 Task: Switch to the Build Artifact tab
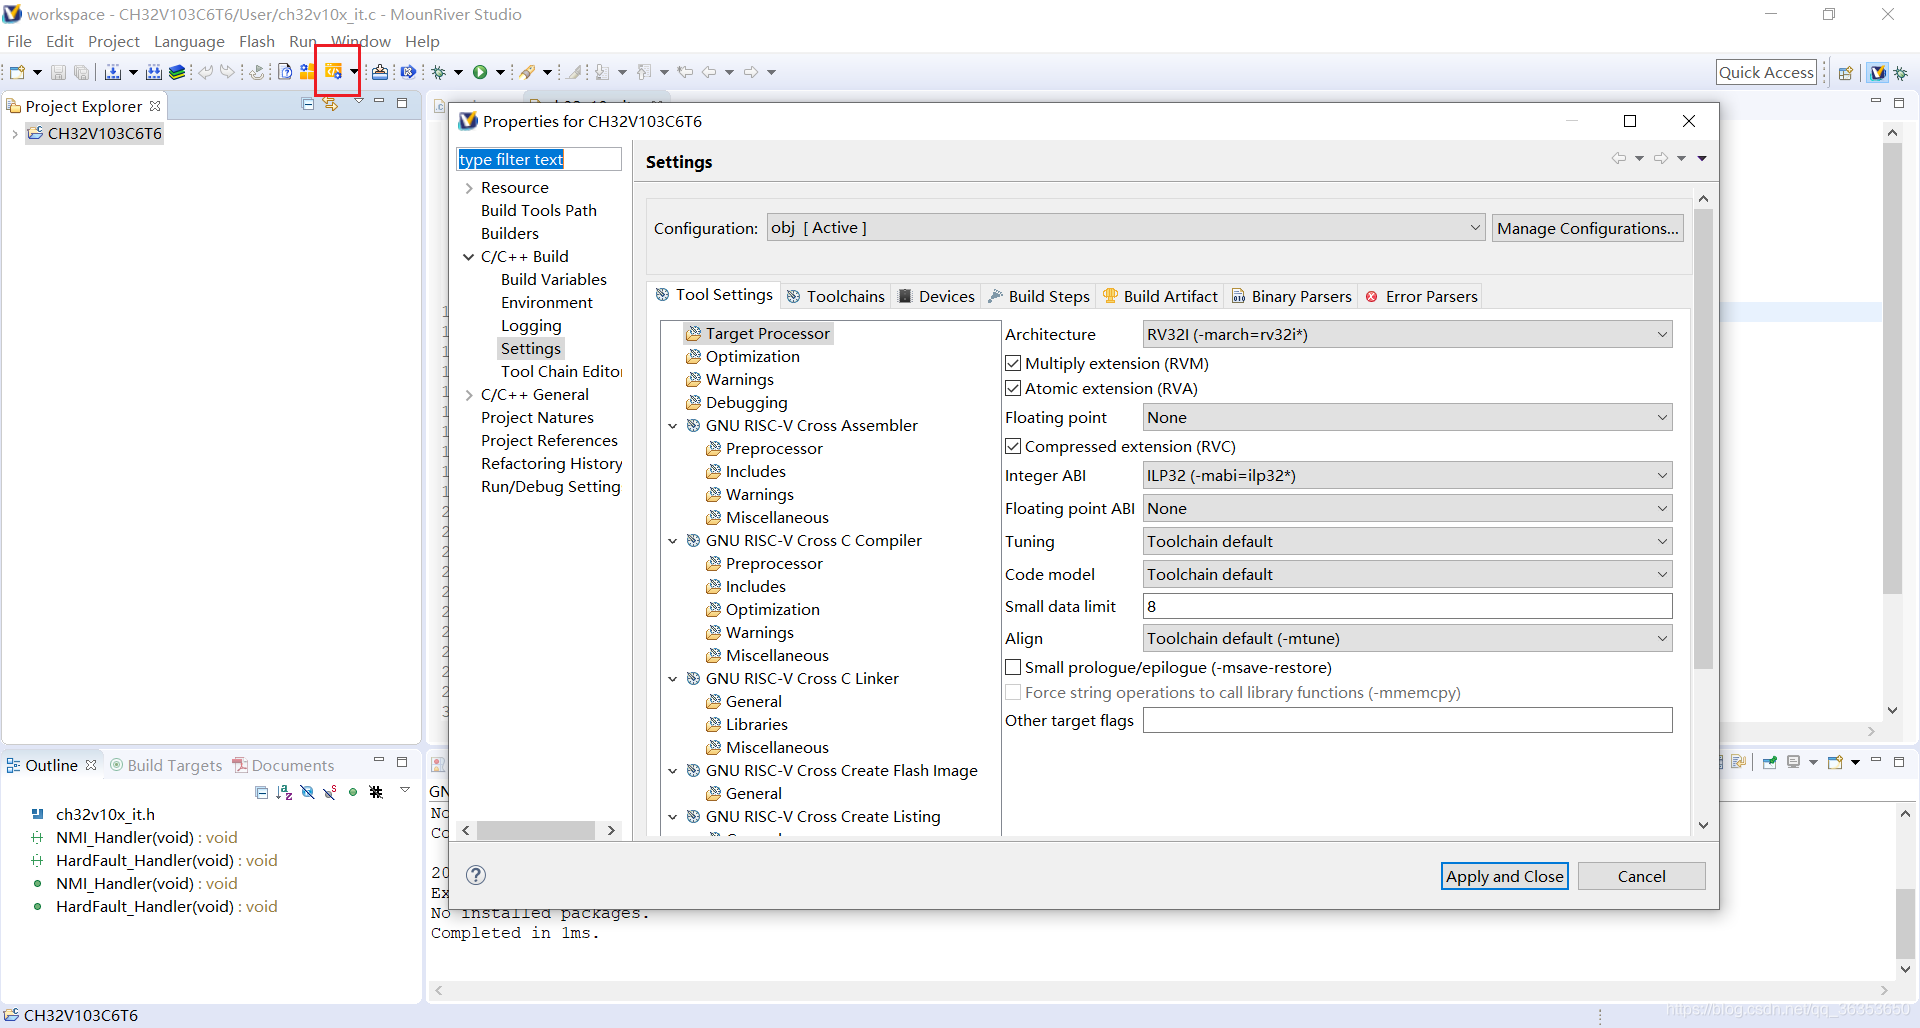[1160, 296]
